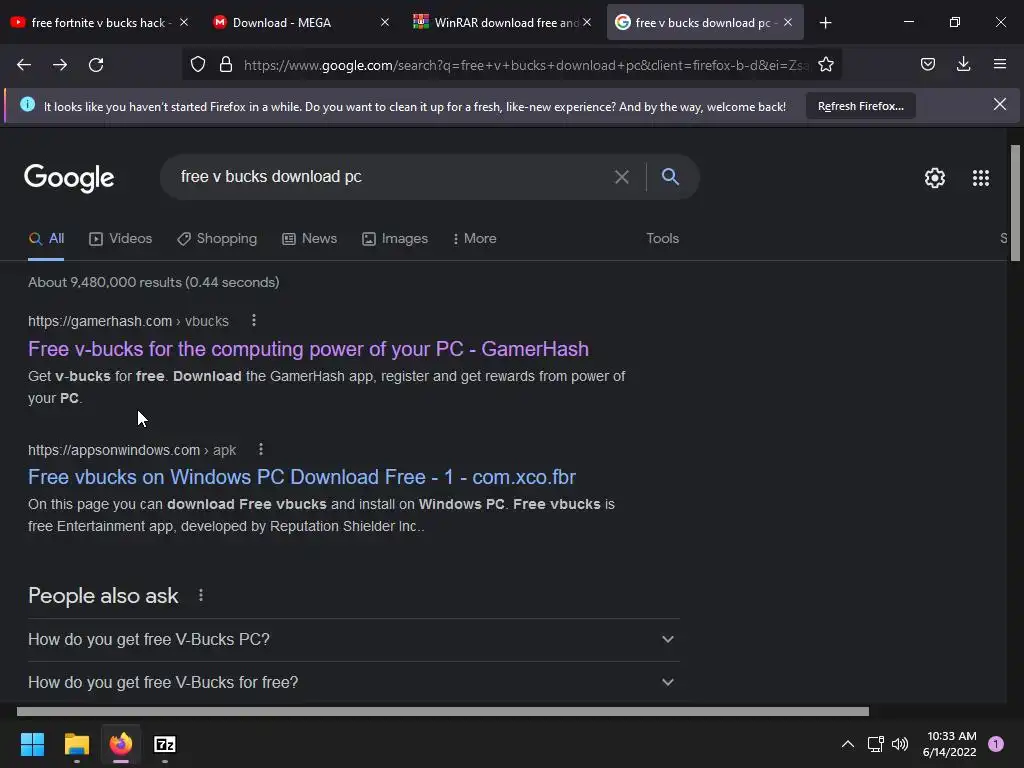Open the notification center badge
This screenshot has height=768, width=1024.
tap(996, 744)
